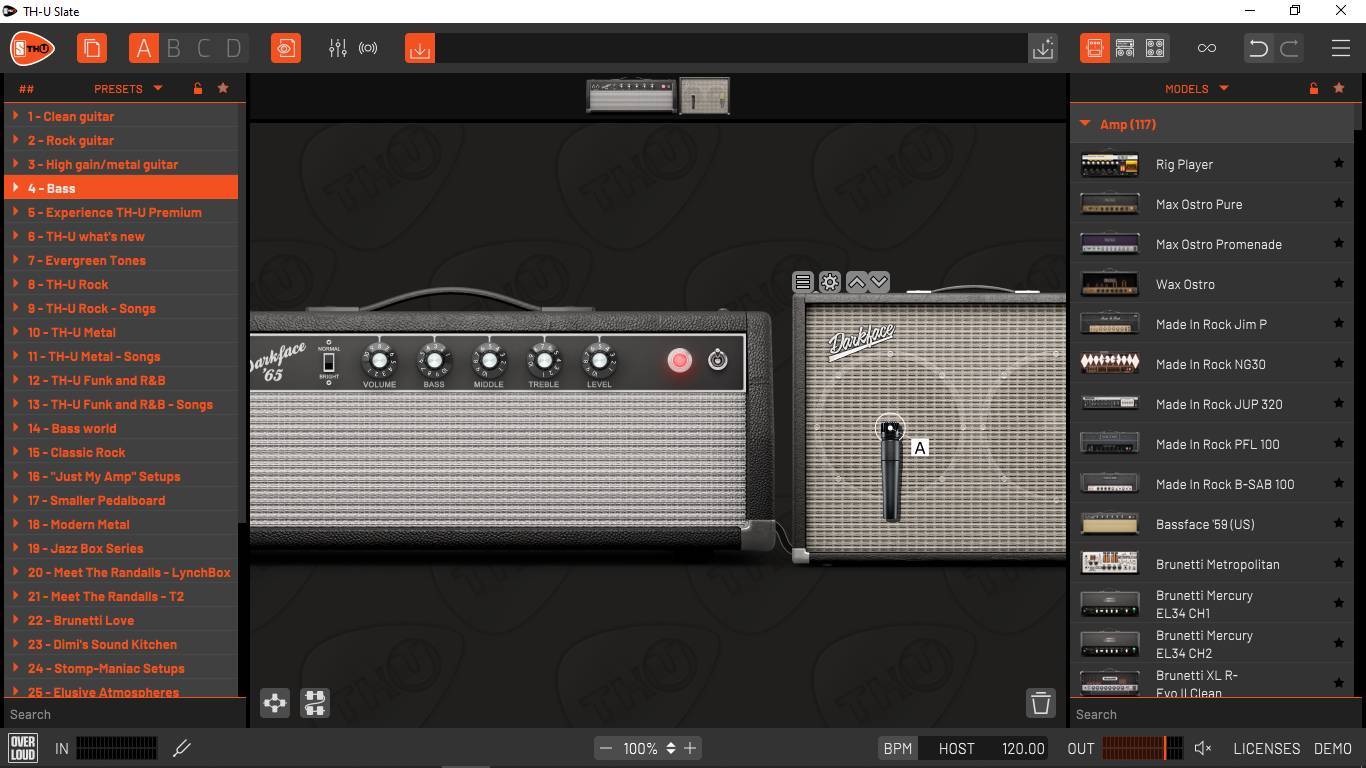Select Max Ostro Promenade model
Image resolution: width=1366 pixels, height=768 pixels.
[x=1213, y=244]
